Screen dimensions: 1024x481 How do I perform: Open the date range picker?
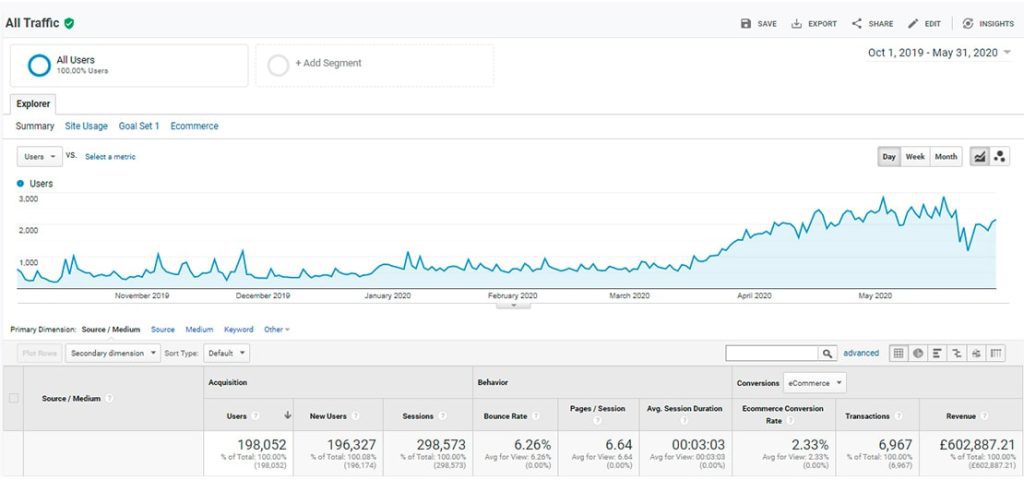(x=939, y=53)
